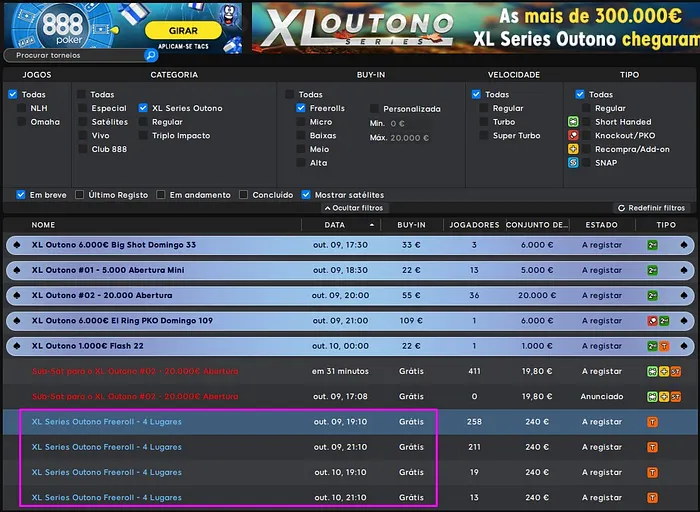Enable Satélites category checkbox

[x=83, y=122]
